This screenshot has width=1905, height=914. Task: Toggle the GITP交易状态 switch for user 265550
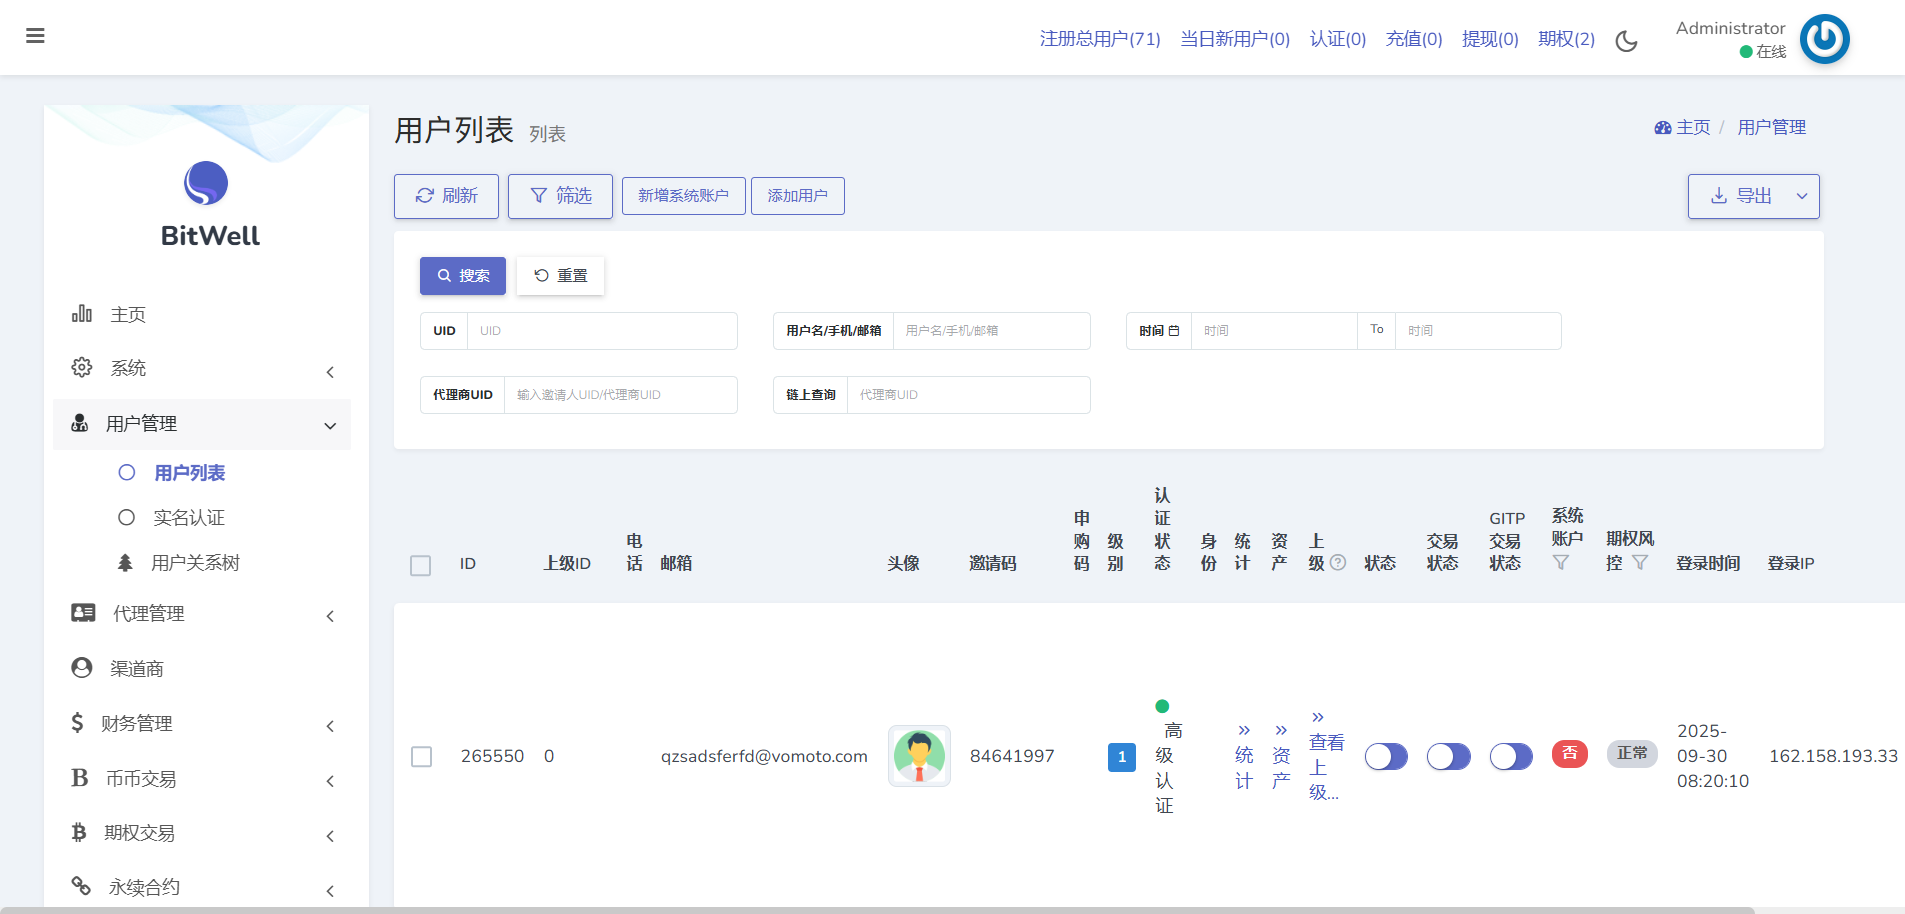tap(1510, 757)
